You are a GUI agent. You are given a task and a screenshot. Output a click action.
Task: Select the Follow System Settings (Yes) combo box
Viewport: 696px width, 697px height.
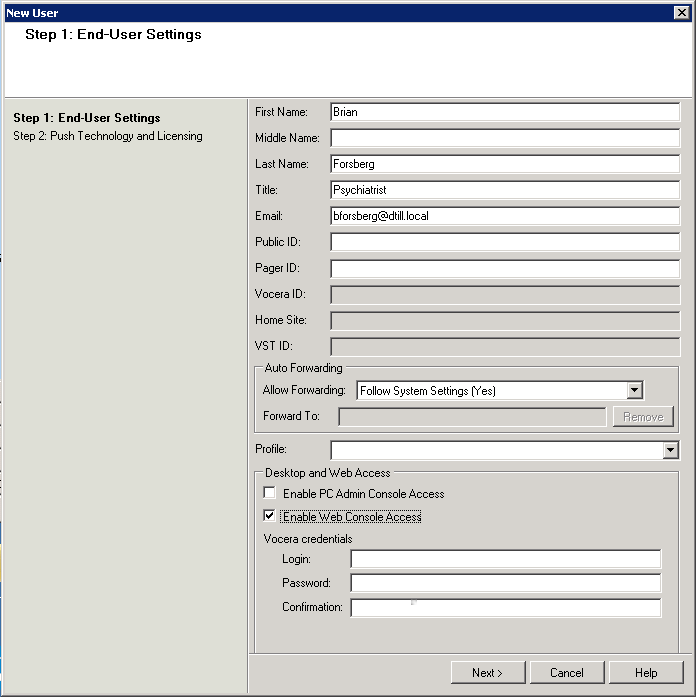[500, 390]
